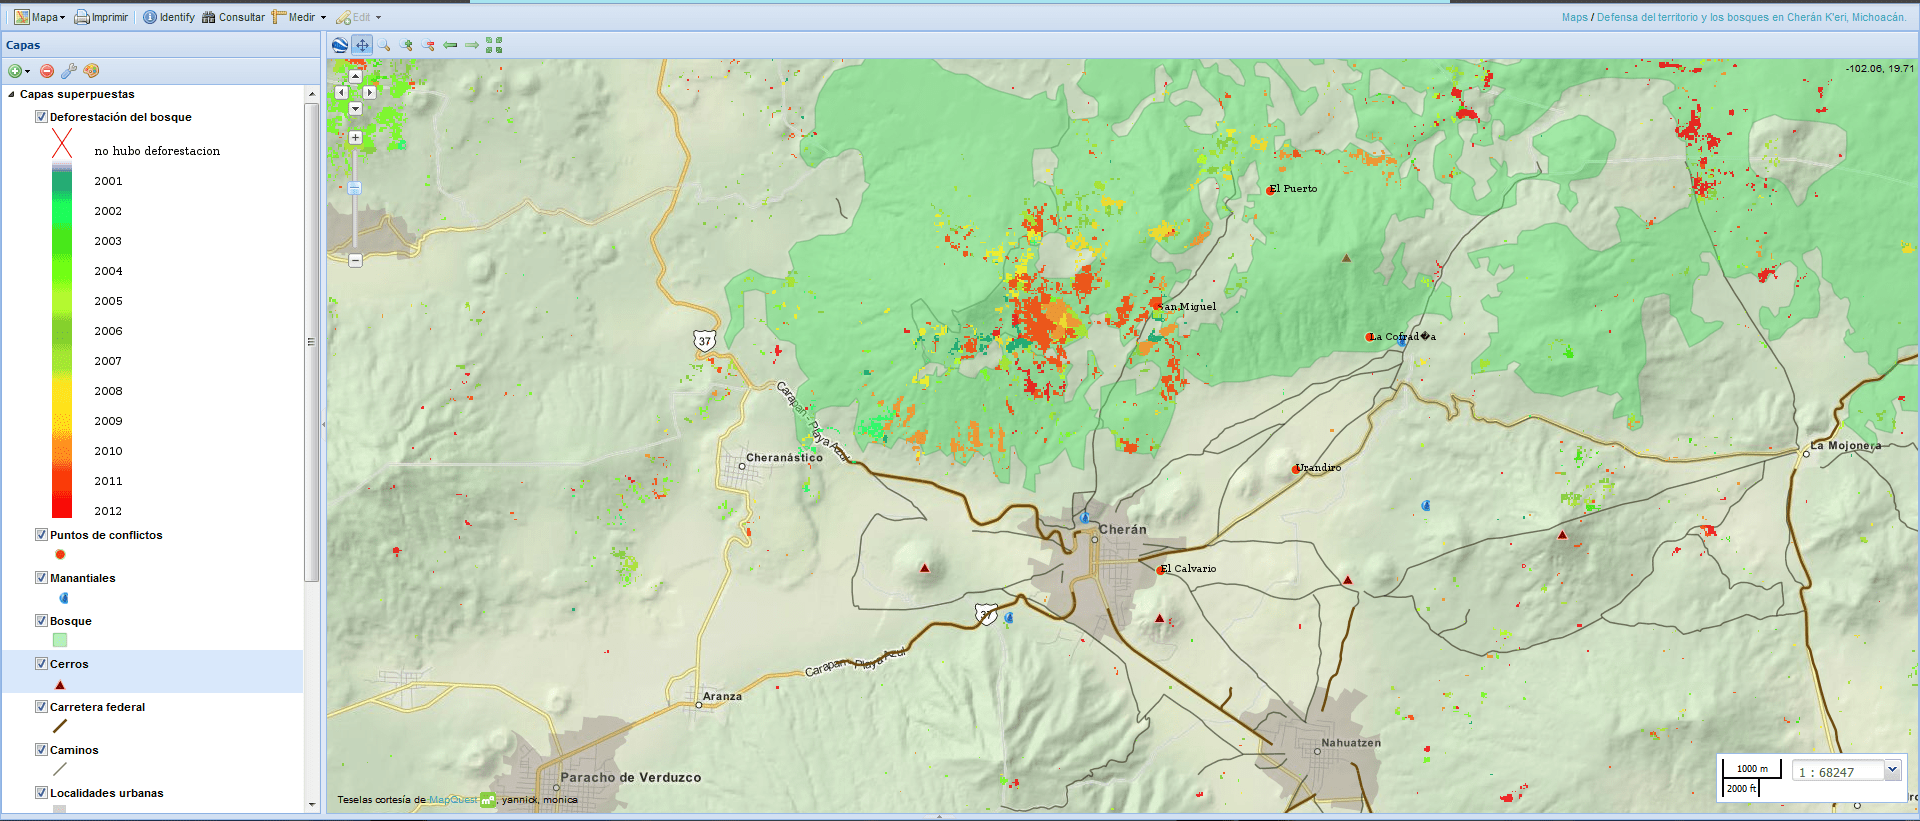
Task: Toggle the Manantiales layer checkbox
Action: [41, 578]
